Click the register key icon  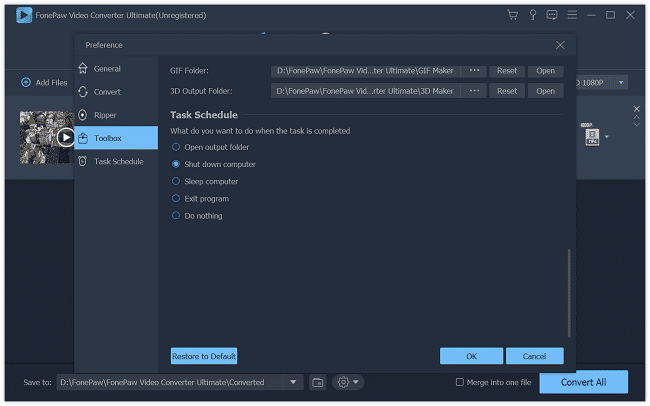point(533,15)
